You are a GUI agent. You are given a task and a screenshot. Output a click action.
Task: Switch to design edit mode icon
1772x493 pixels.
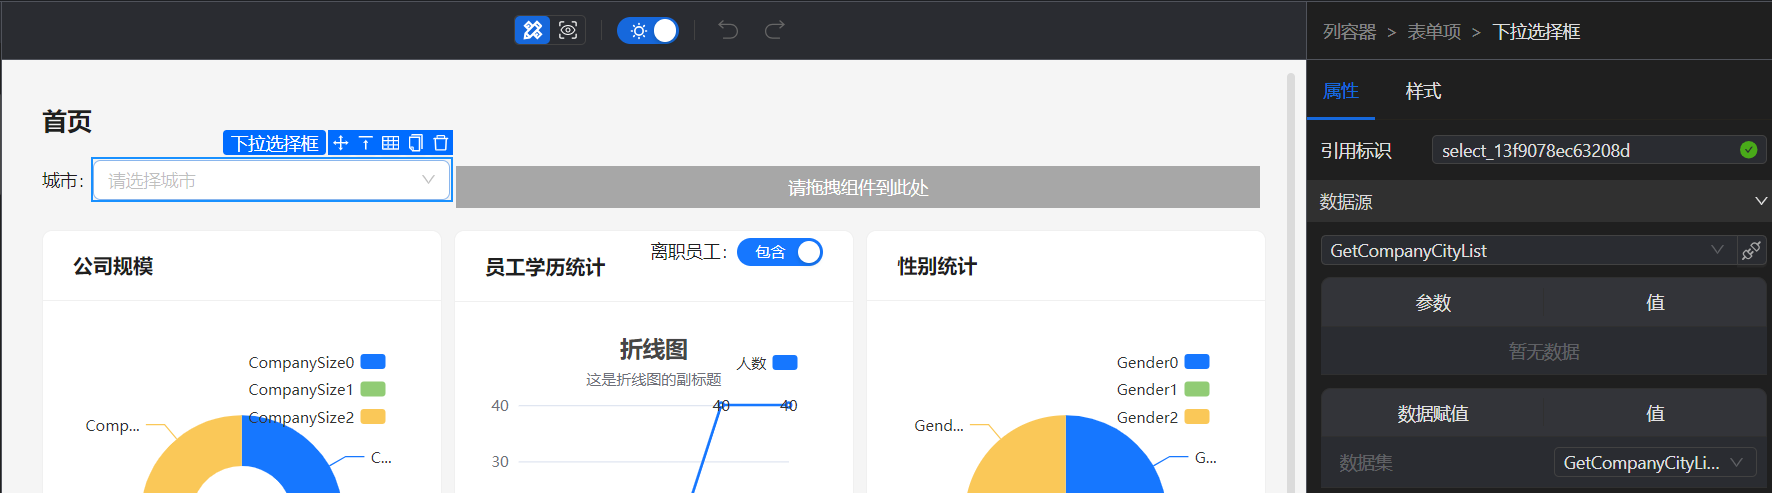click(x=533, y=30)
